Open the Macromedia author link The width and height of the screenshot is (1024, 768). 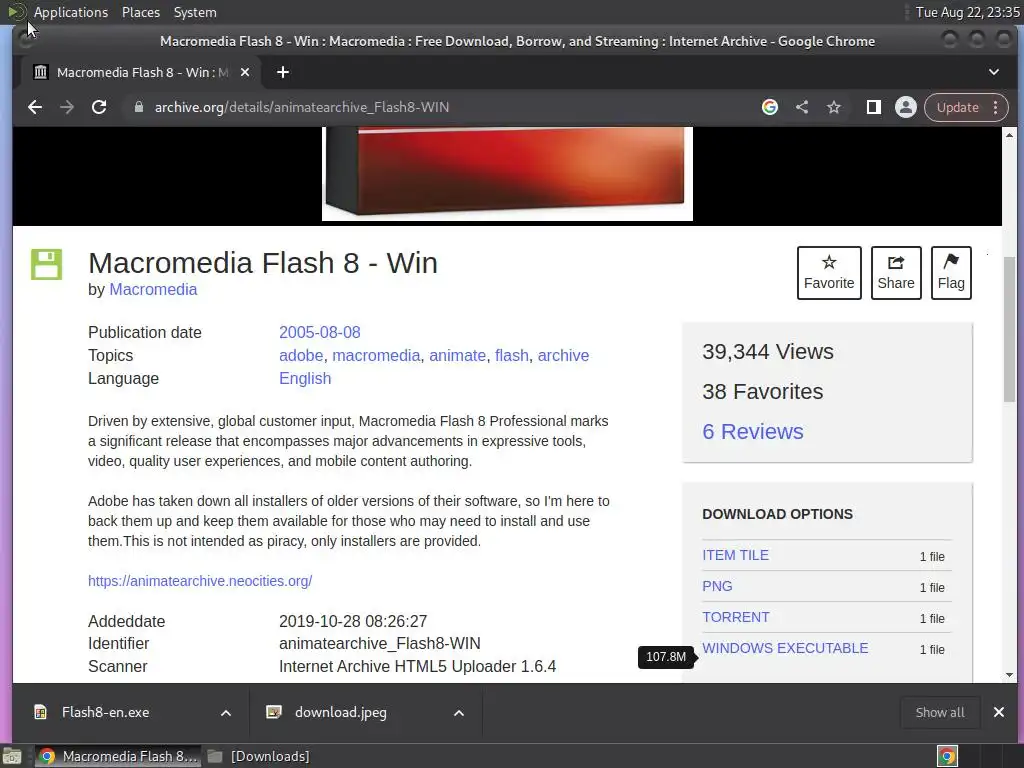point(153,289)
